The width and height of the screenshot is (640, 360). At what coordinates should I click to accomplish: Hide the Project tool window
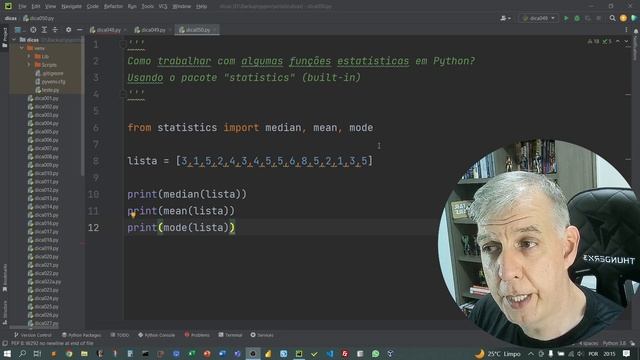80,30
